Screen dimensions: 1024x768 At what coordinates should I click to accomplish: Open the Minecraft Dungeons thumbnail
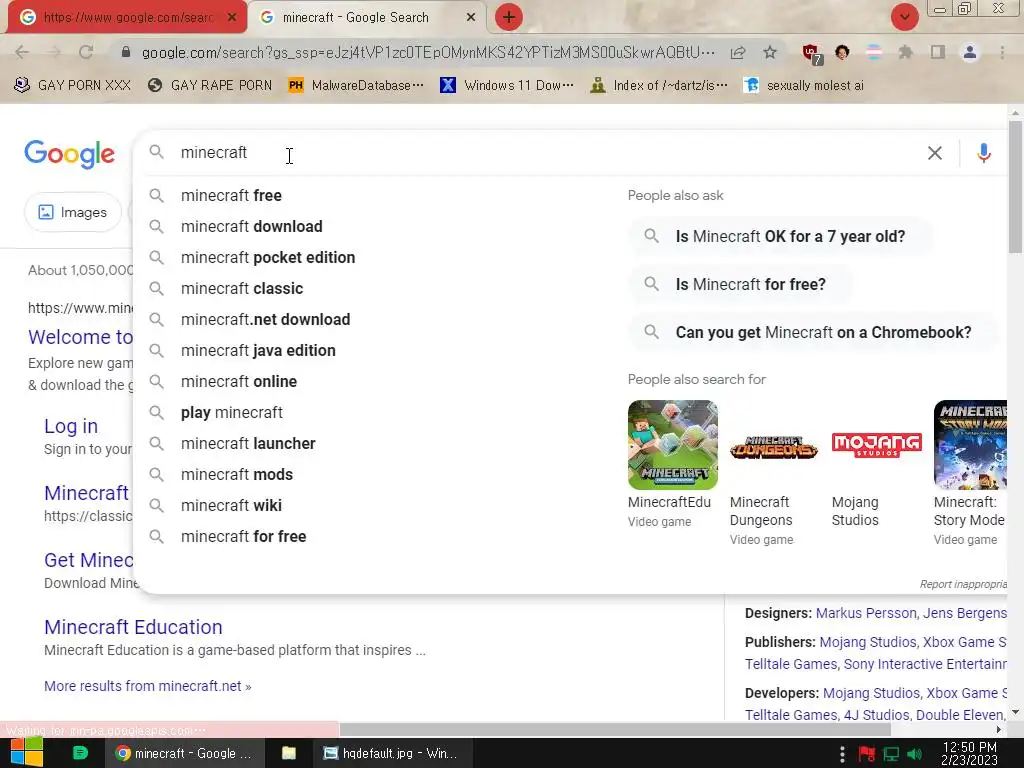click(x=774, y=448)
